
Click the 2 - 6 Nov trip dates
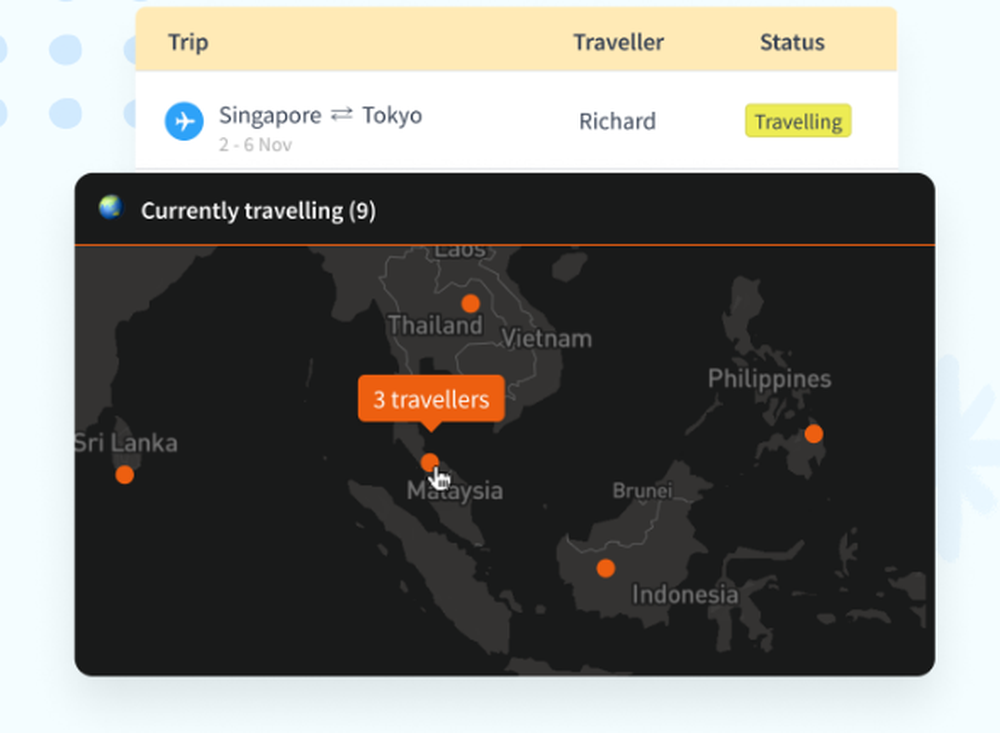[255, 145]
